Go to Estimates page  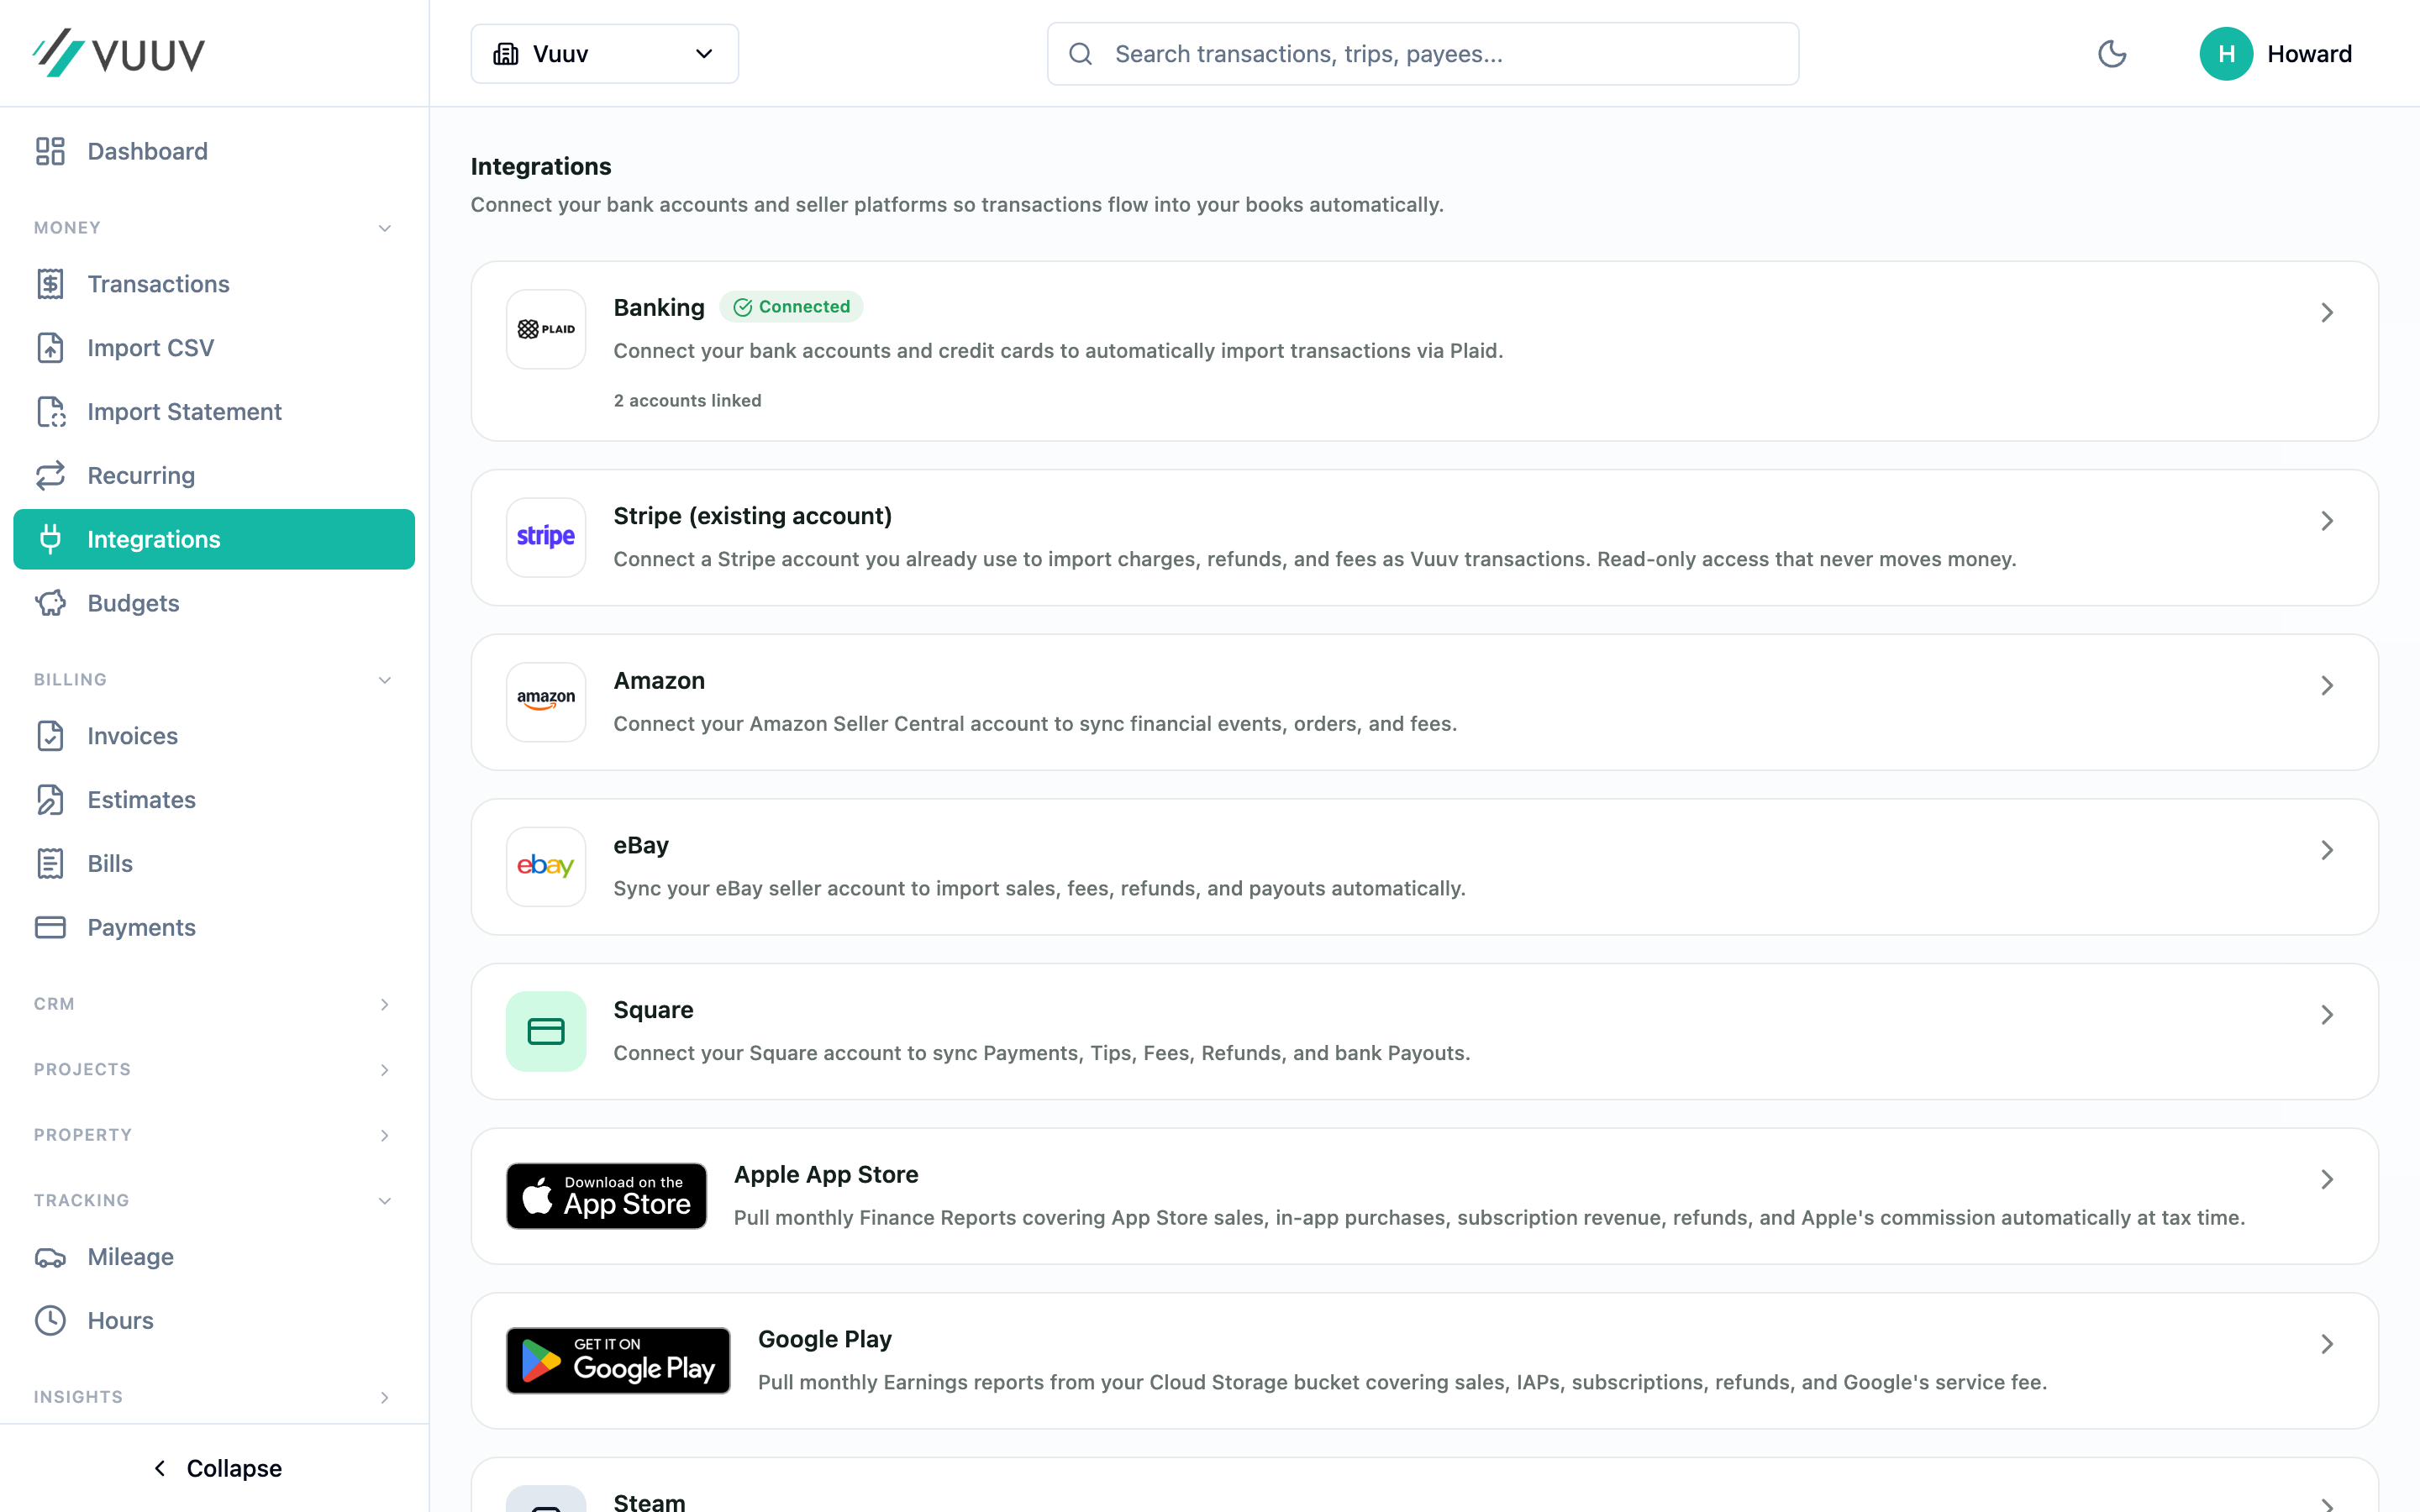(x=214, y=800)
